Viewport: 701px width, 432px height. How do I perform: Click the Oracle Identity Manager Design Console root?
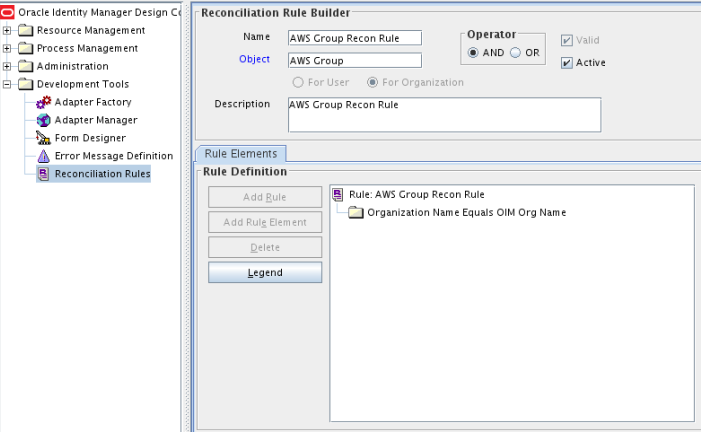[x=99, y=12]
